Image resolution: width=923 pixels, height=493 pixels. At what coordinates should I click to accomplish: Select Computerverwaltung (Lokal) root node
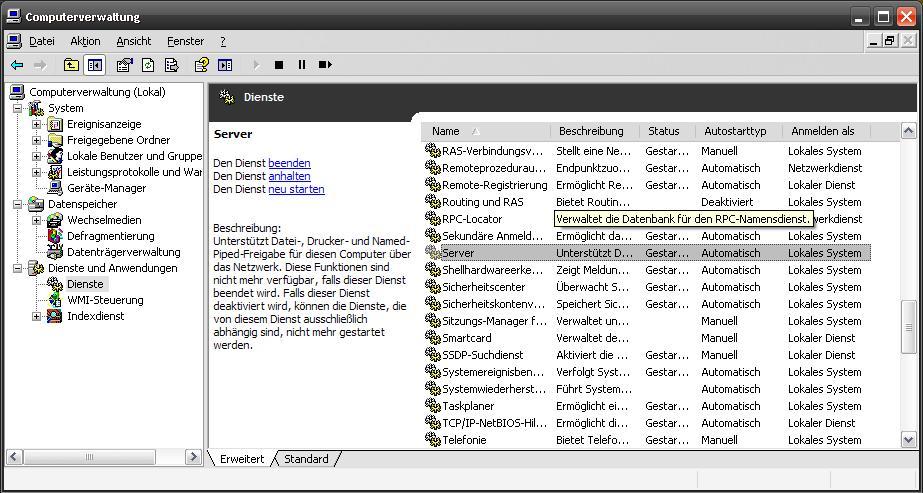click(97, 92)
